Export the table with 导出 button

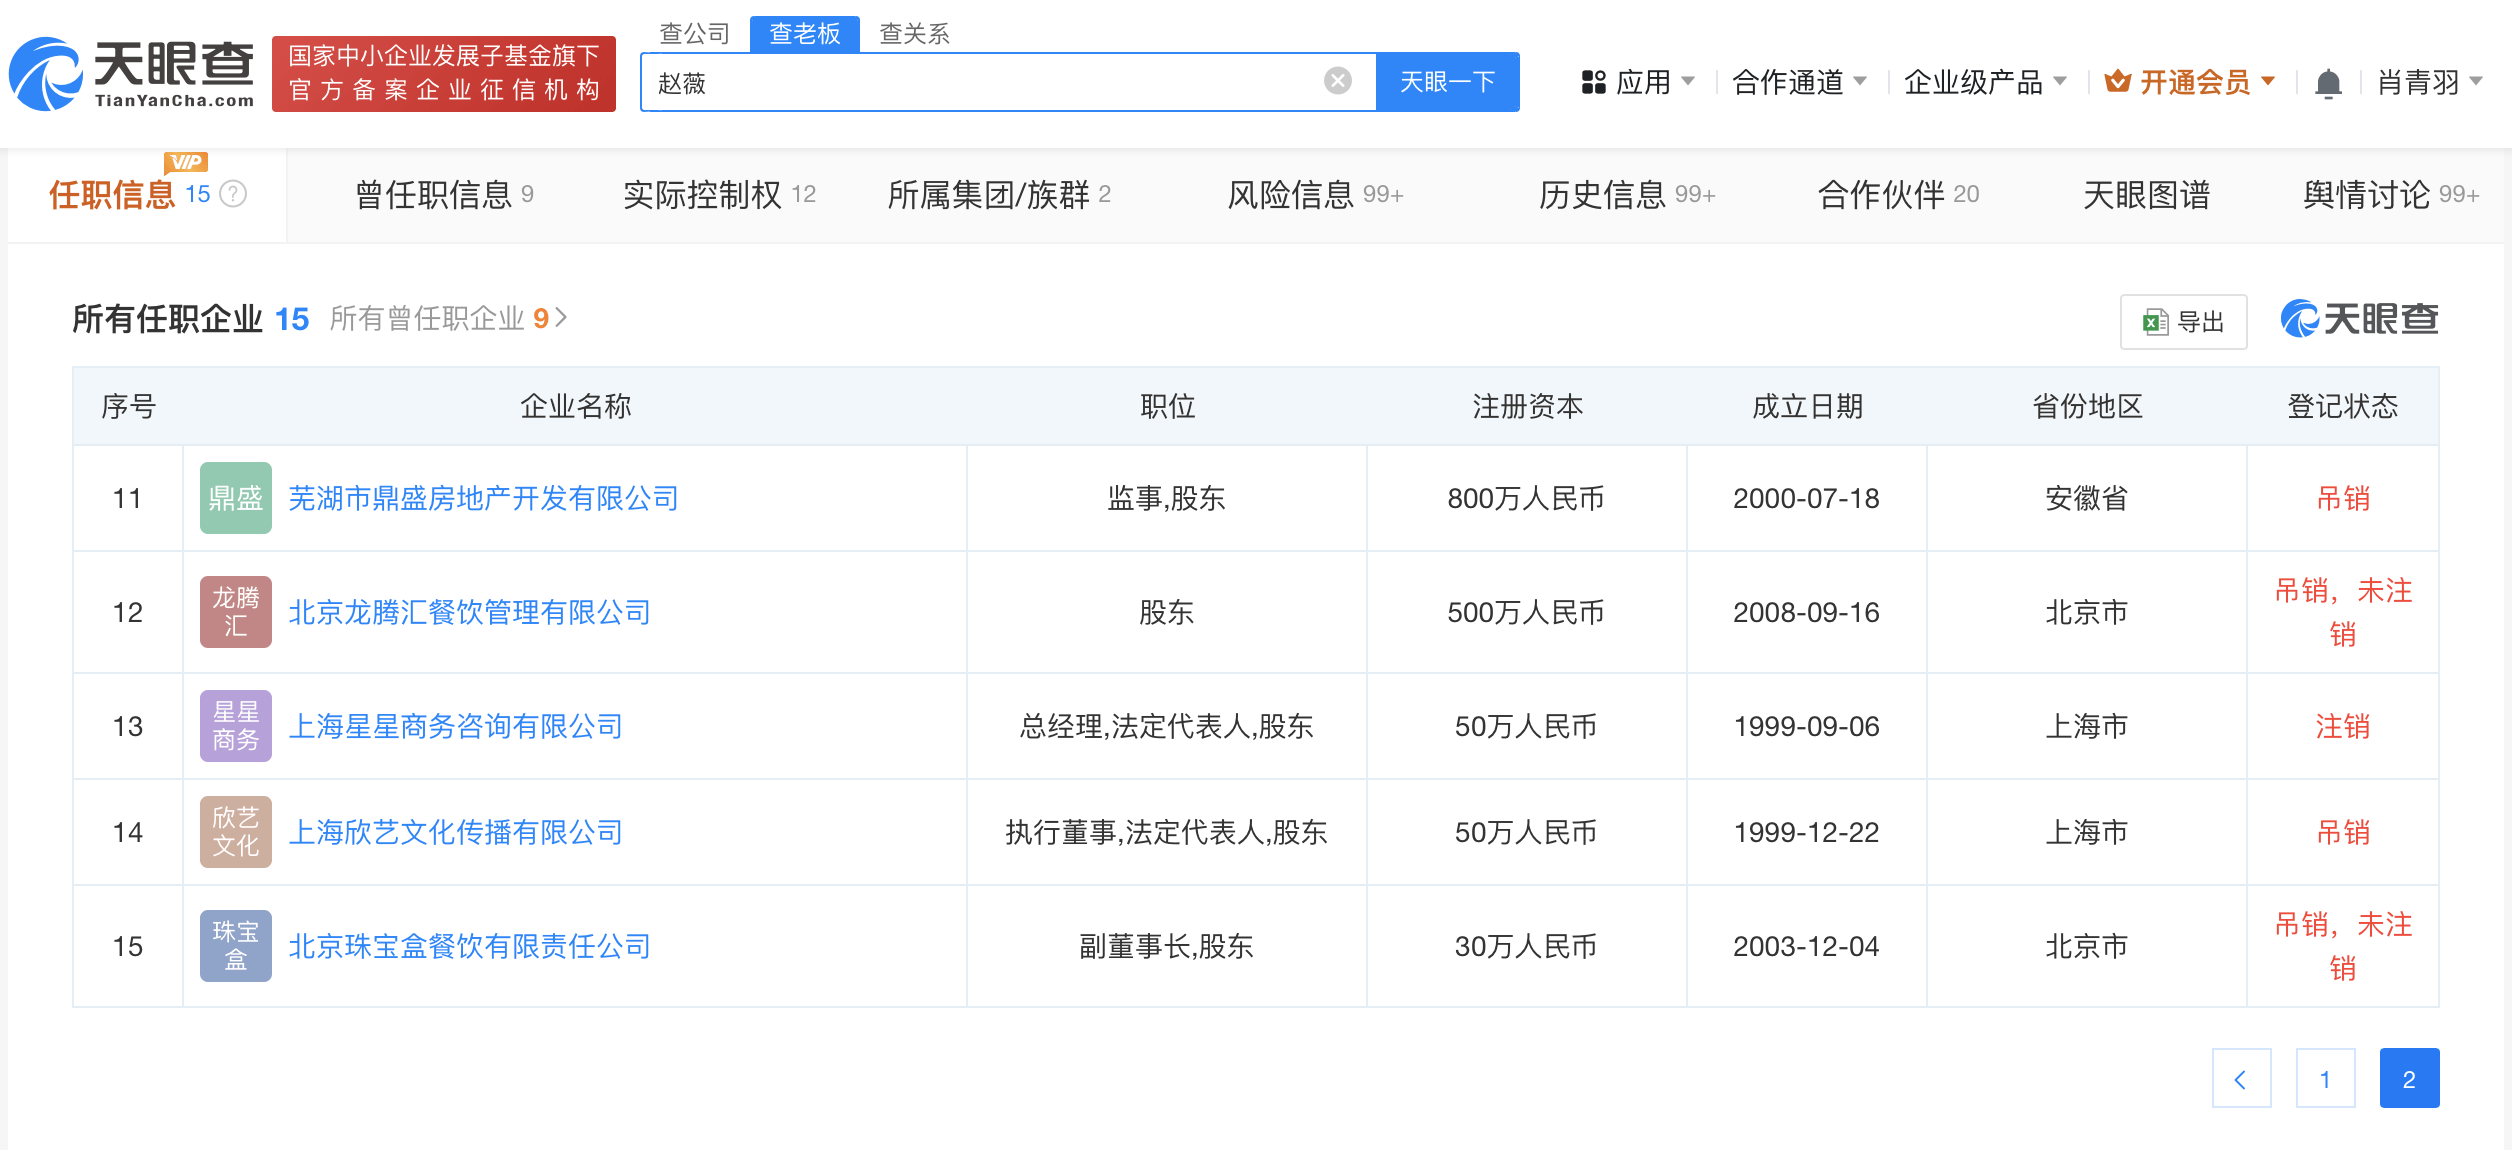pos(2183,322)
